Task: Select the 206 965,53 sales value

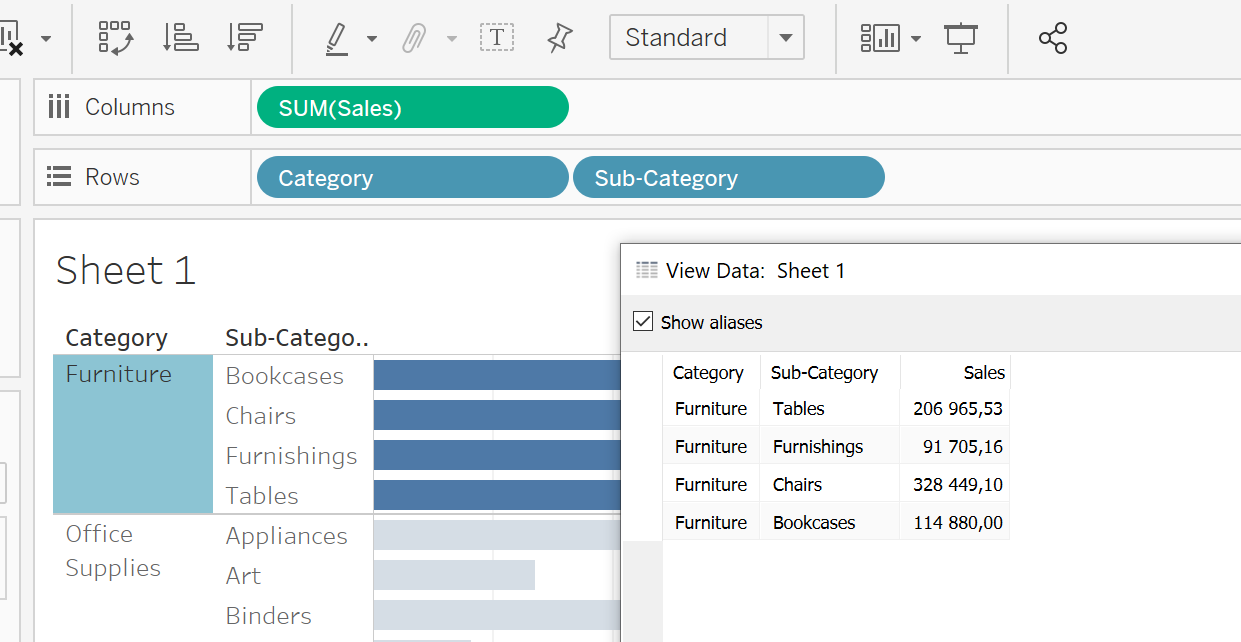Action: click(x=958, y=408)
